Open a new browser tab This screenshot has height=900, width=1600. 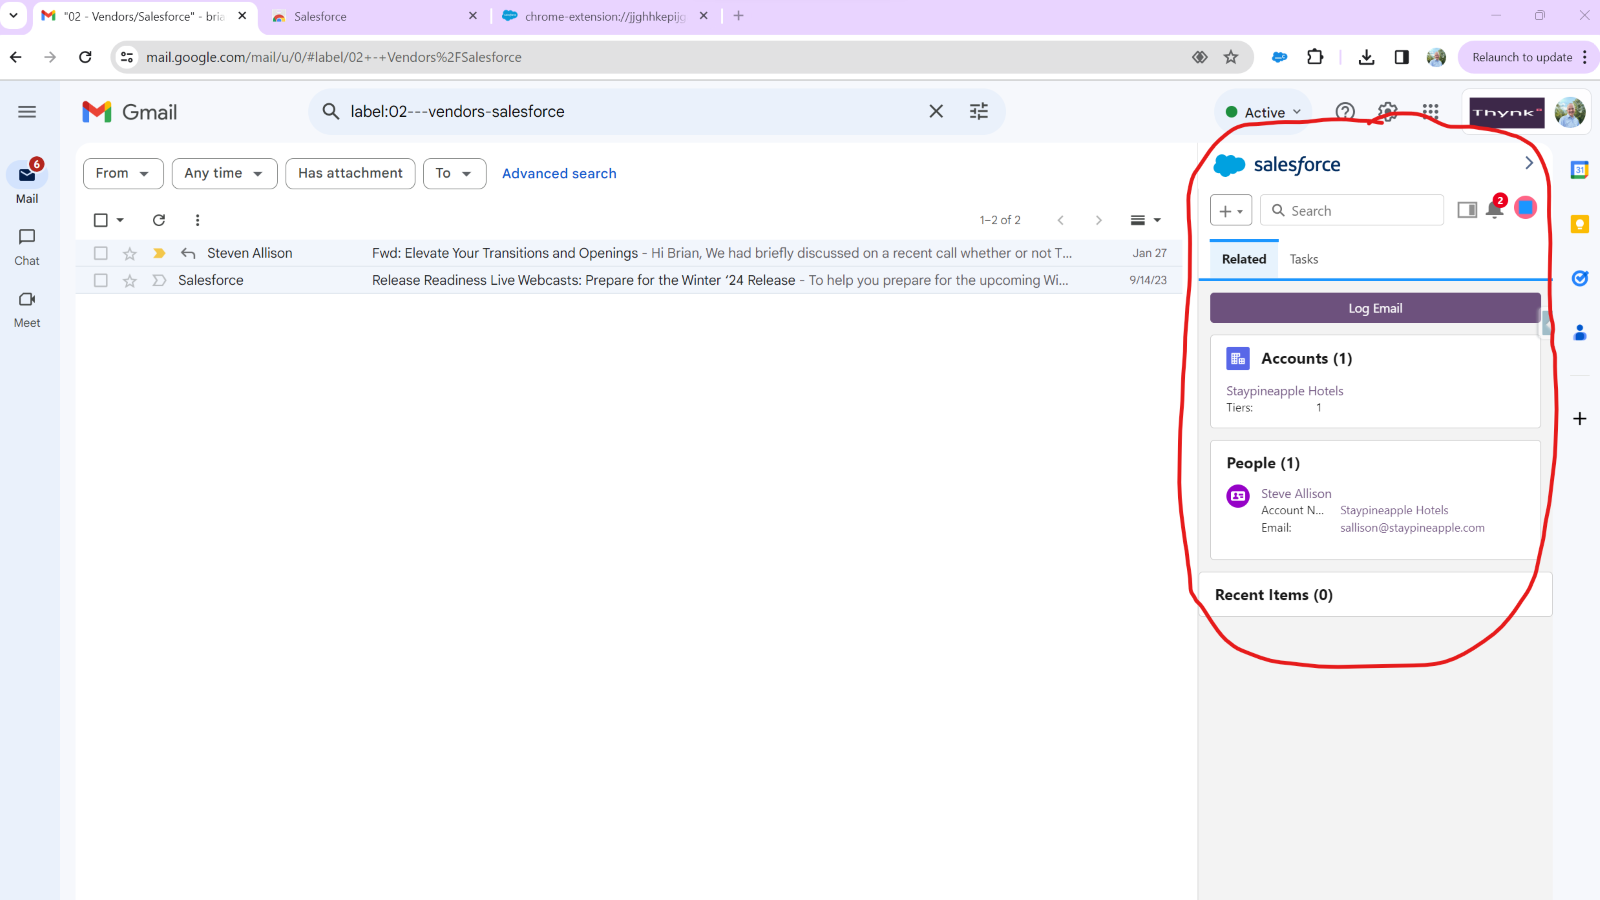click(x=738, y=16)
